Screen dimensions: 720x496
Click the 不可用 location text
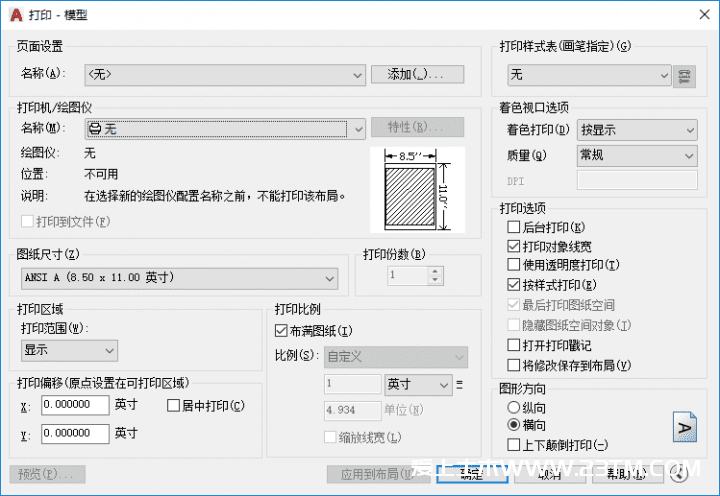101,174
